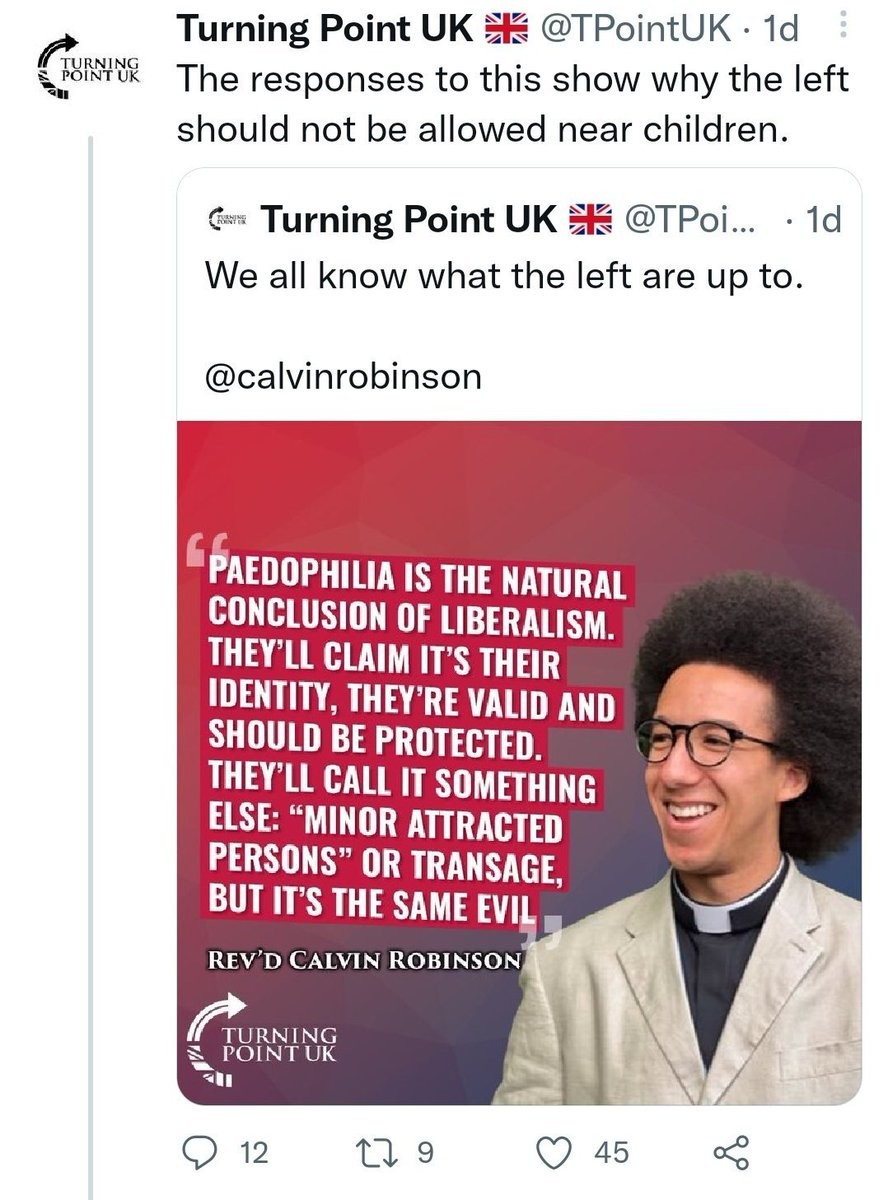
Task: Open the @calvinrobinson mention
Action: coord(343,376)
